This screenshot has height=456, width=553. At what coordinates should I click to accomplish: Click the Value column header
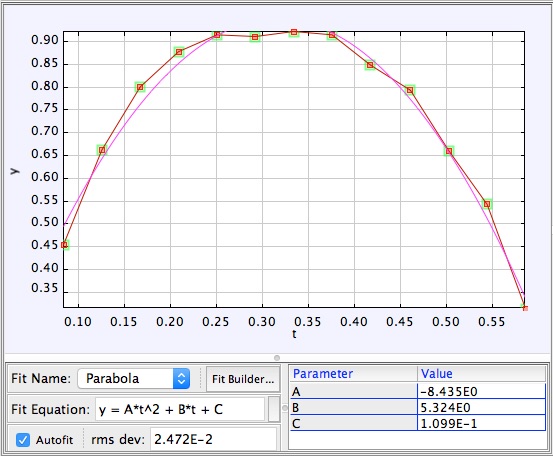[481, 374]
